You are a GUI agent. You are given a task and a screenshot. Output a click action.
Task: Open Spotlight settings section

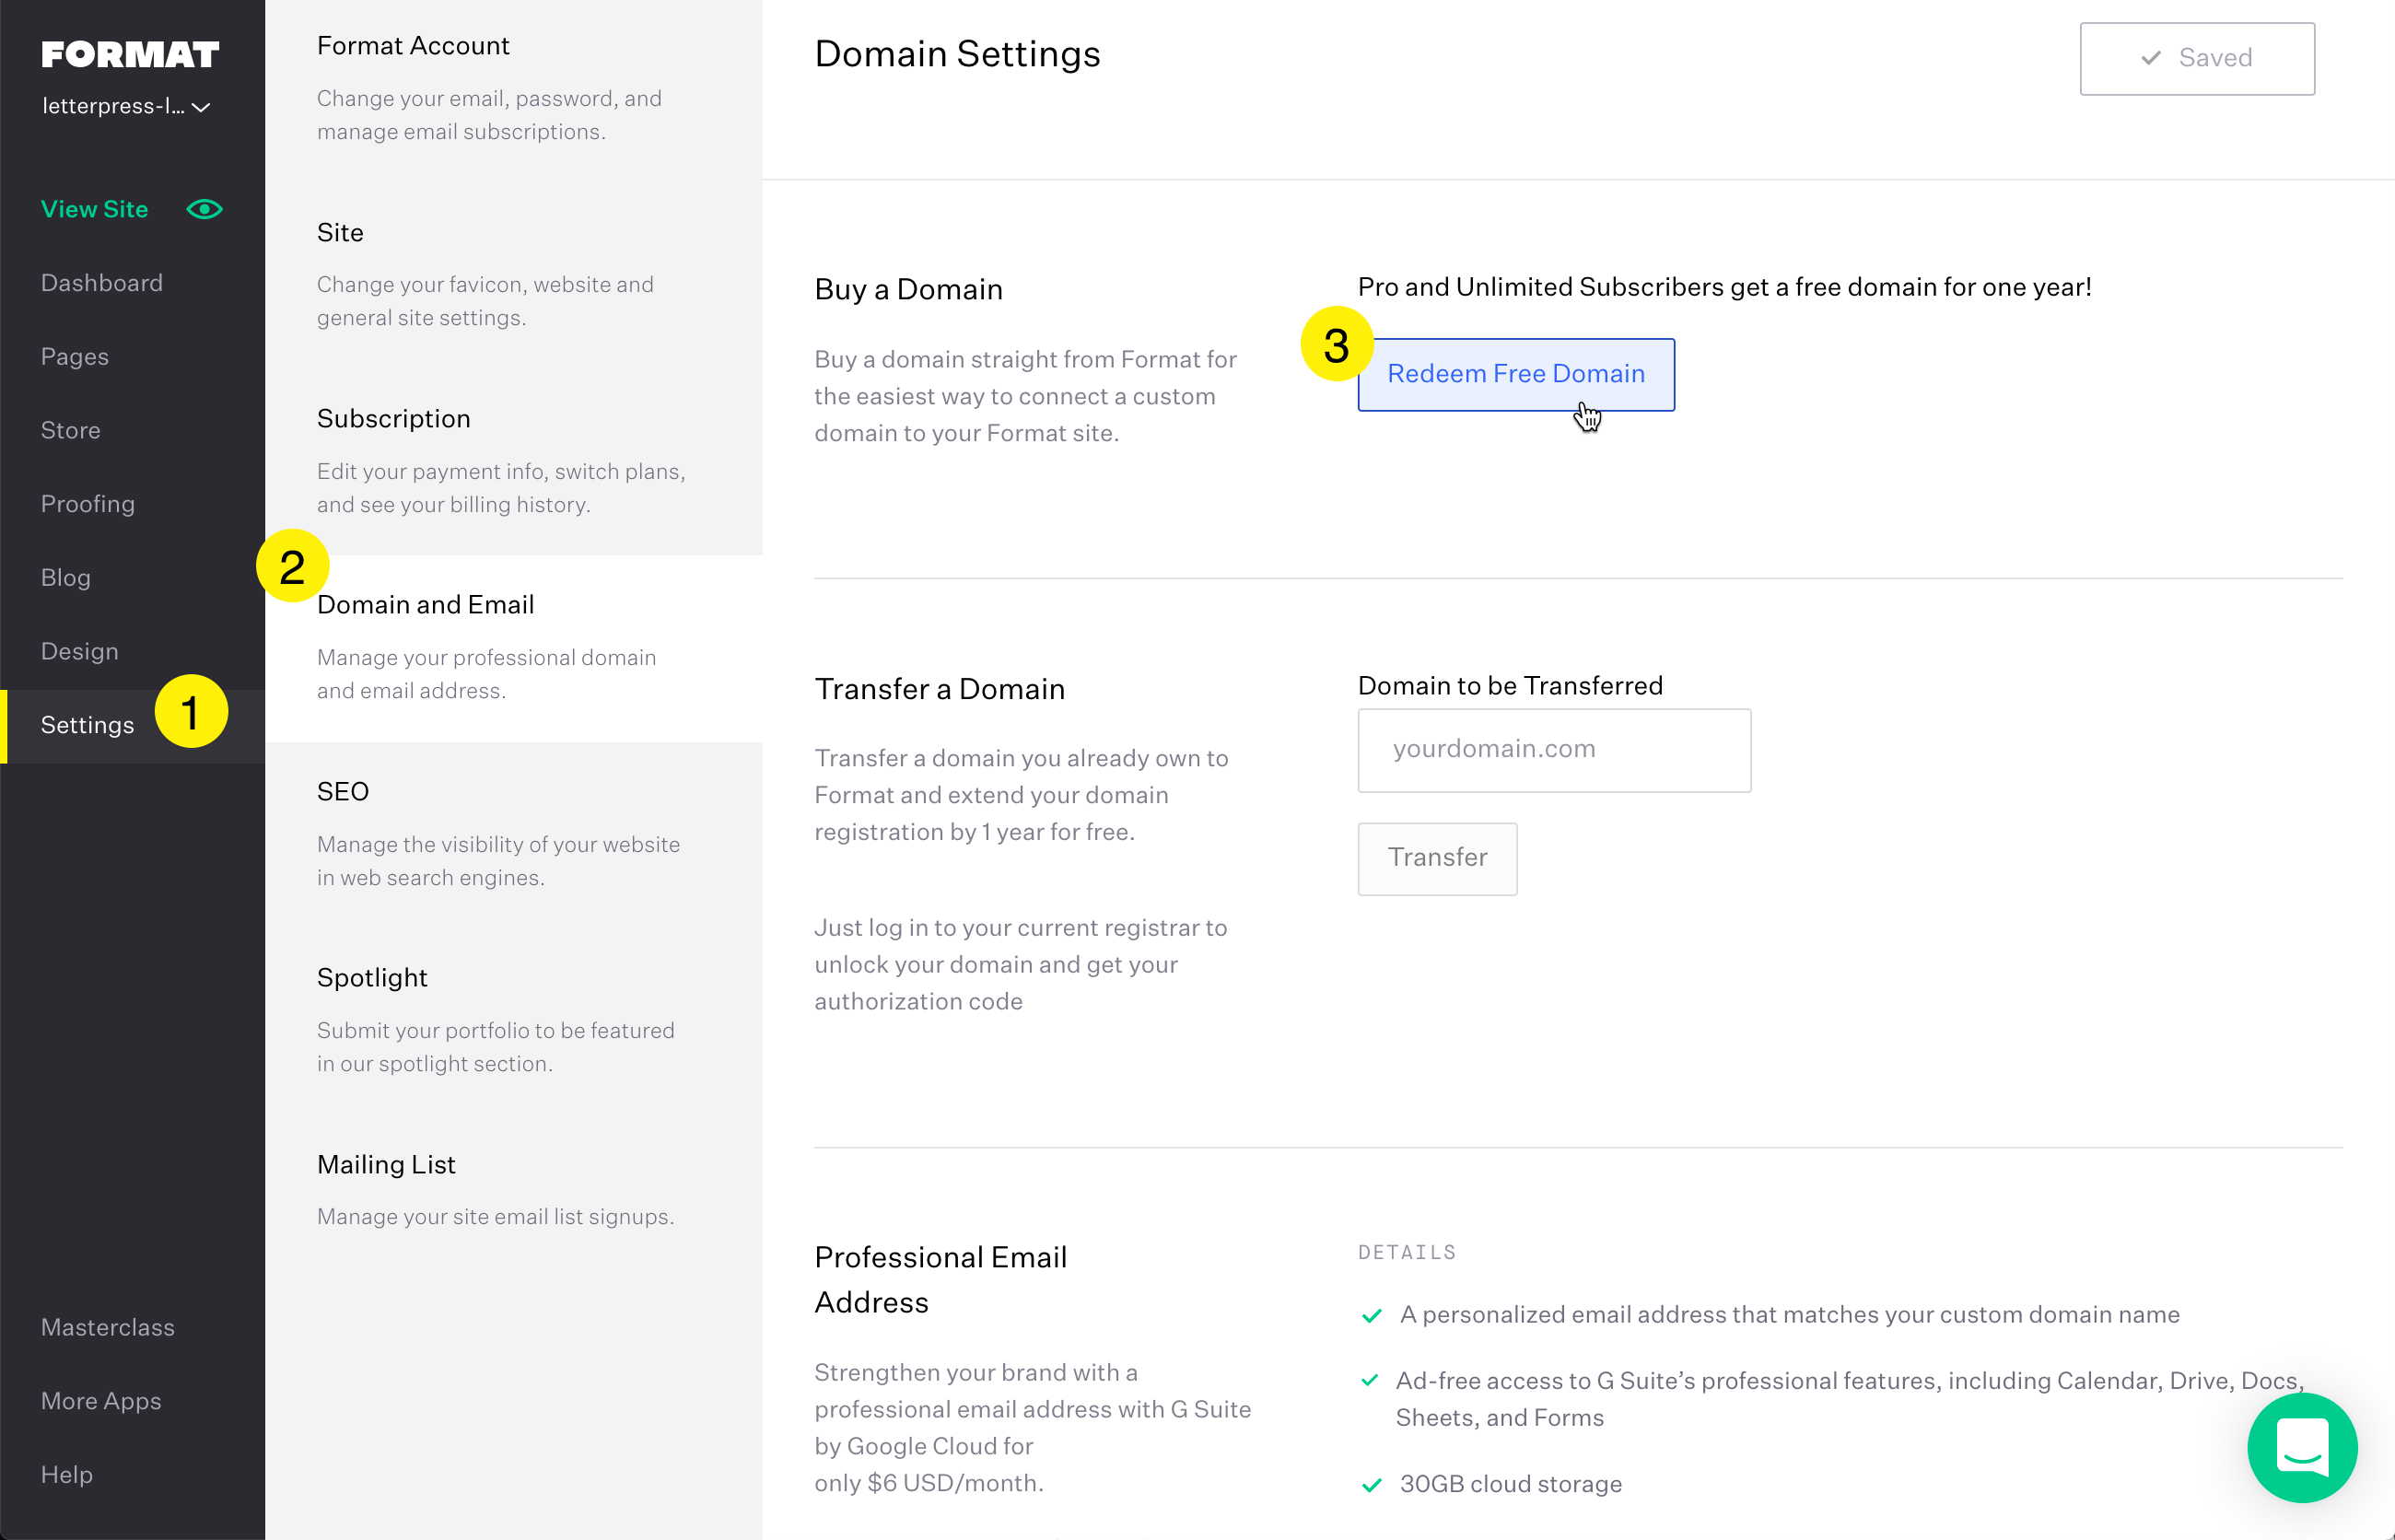pyautogui.click(x=371, y=978)
